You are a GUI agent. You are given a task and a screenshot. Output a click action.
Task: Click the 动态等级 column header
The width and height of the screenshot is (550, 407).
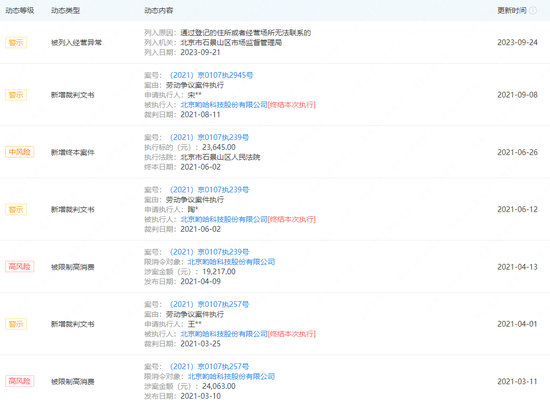click(x=20, y=11)
